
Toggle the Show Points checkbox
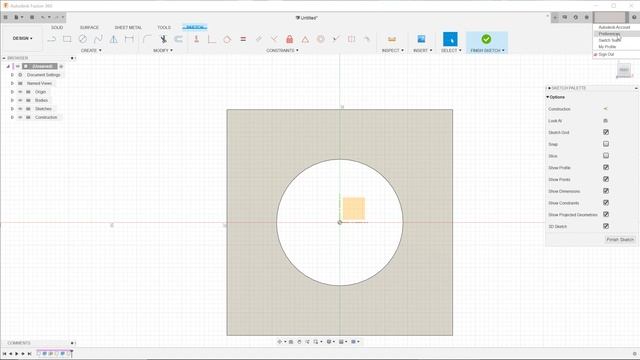[x=606, y=179]
